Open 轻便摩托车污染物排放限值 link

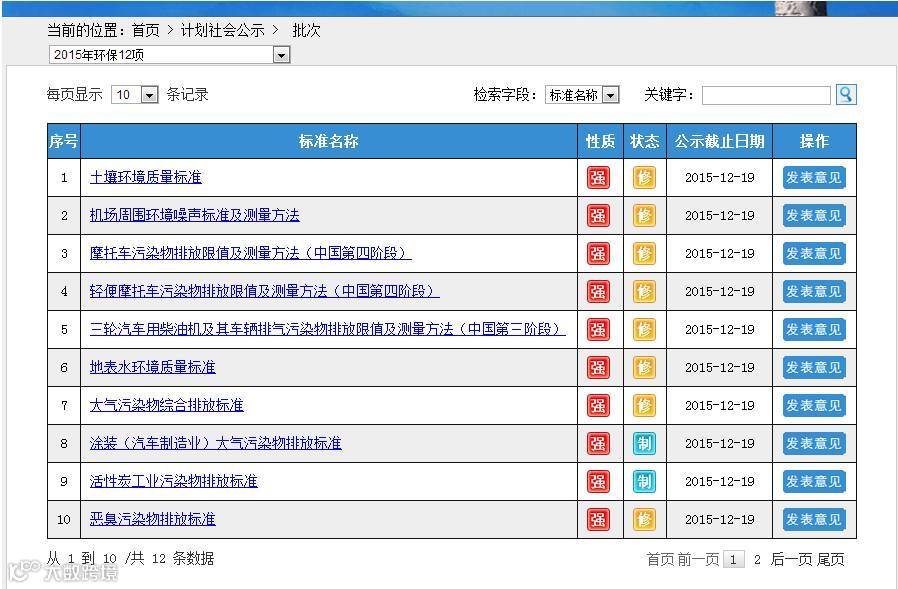coord(265,291)
